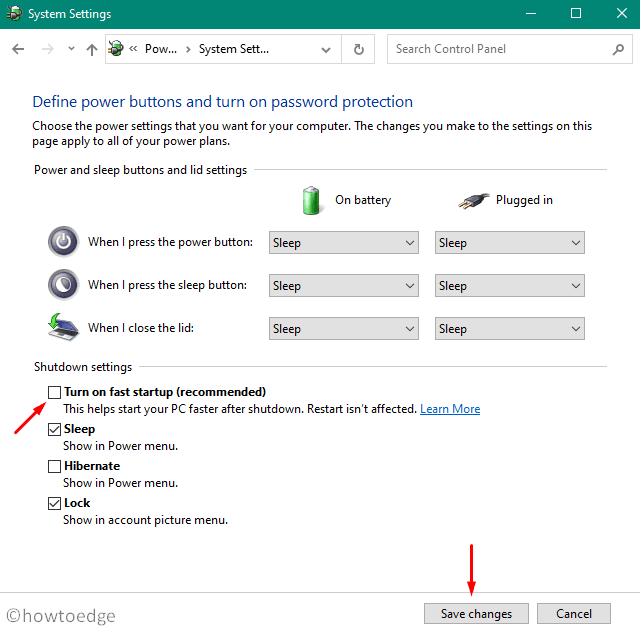Open power button On battery dropdown
640x632 pixels.
coord(344,243)
